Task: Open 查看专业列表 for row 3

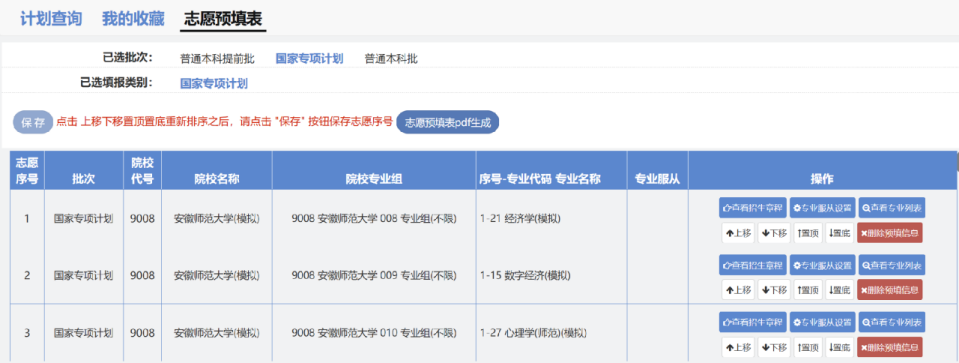Action: tap(892, 321)
